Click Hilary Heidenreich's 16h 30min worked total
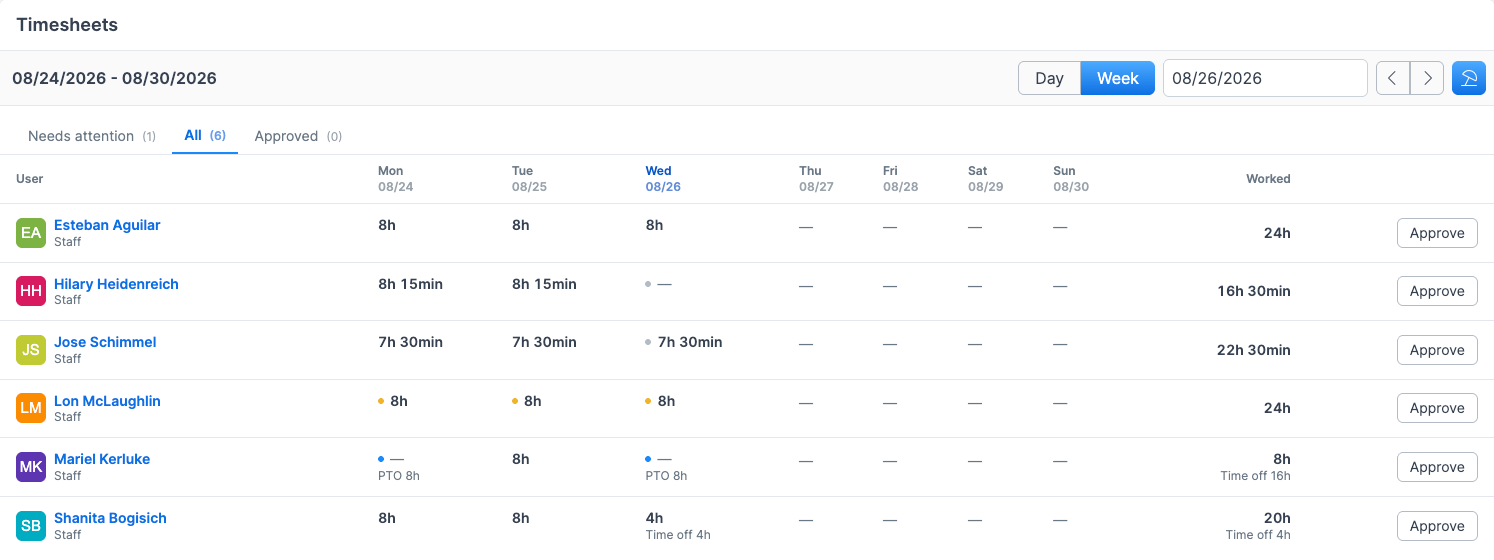The height and width of the screenshot is (560, 1494). (x=1254, y=291)
